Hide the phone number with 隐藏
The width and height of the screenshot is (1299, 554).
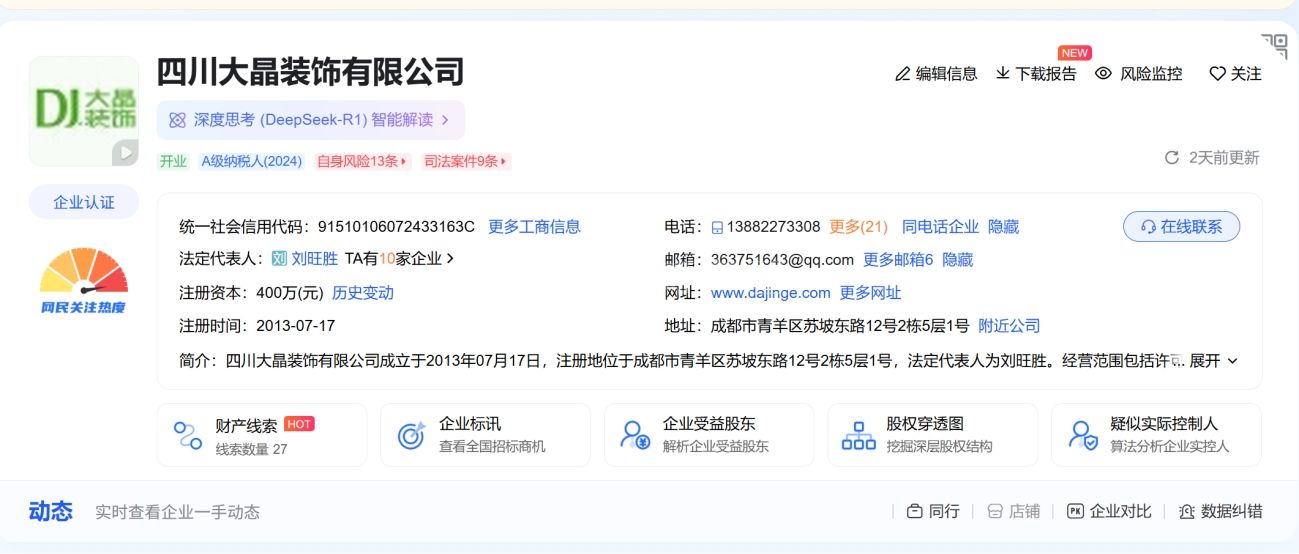1003,227
